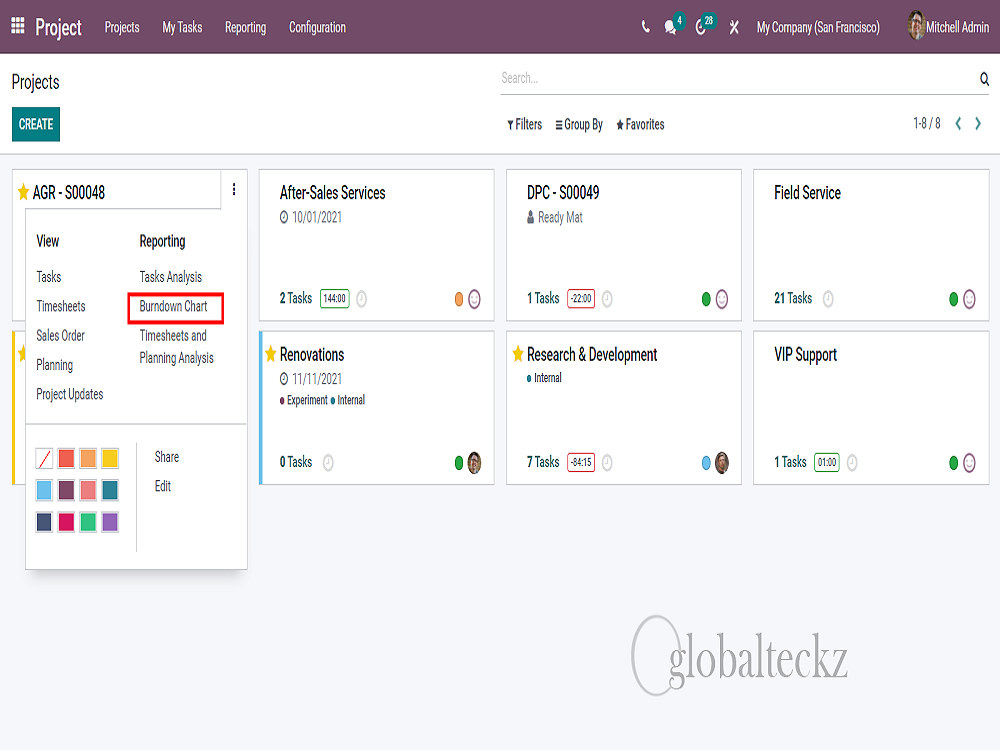
Task: Open the activities clock icon with badge 28
Action: [x=701, y=27]
